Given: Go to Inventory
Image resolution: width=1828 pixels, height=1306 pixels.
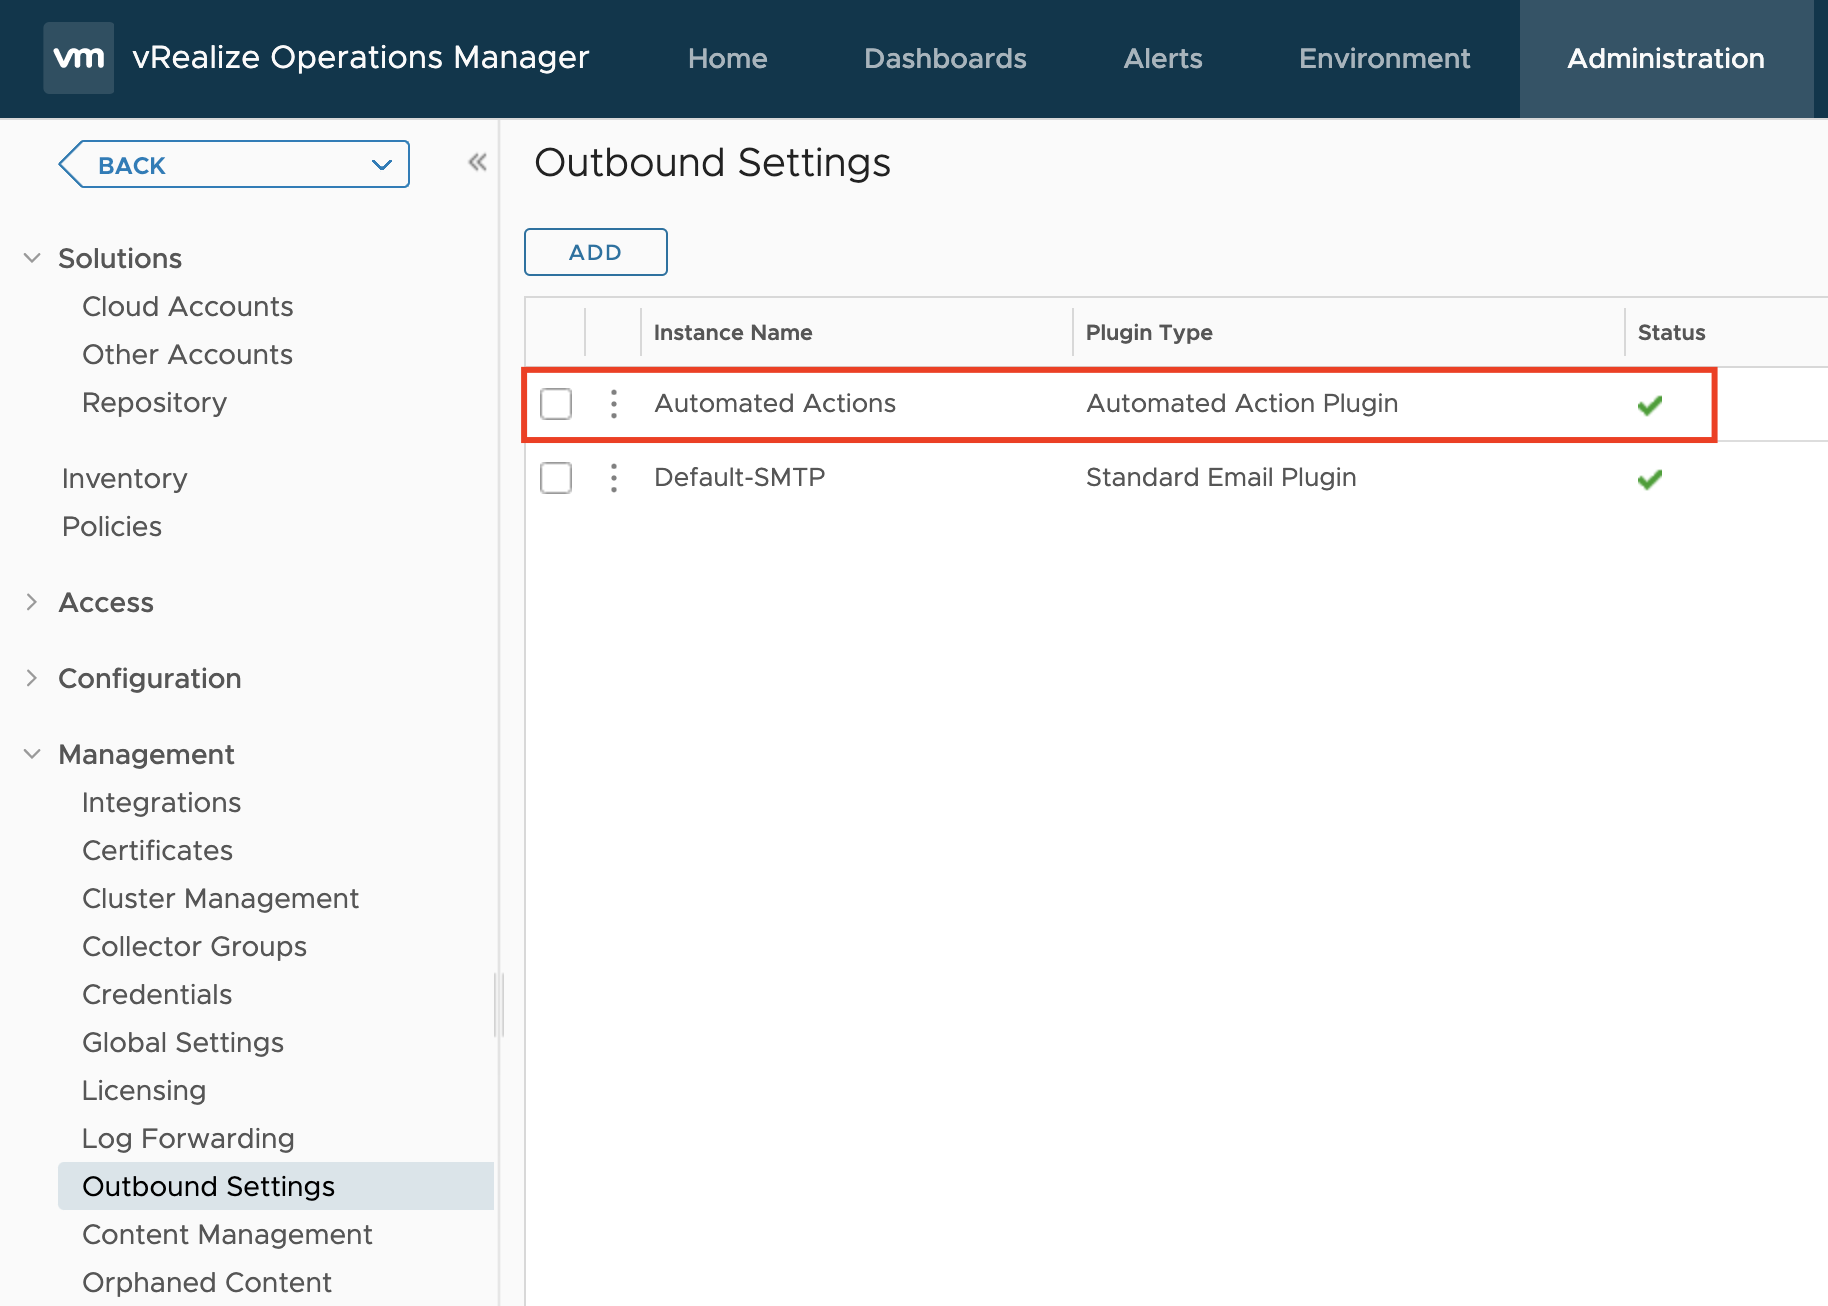Looking at the screenshot, I should [125, 478].
